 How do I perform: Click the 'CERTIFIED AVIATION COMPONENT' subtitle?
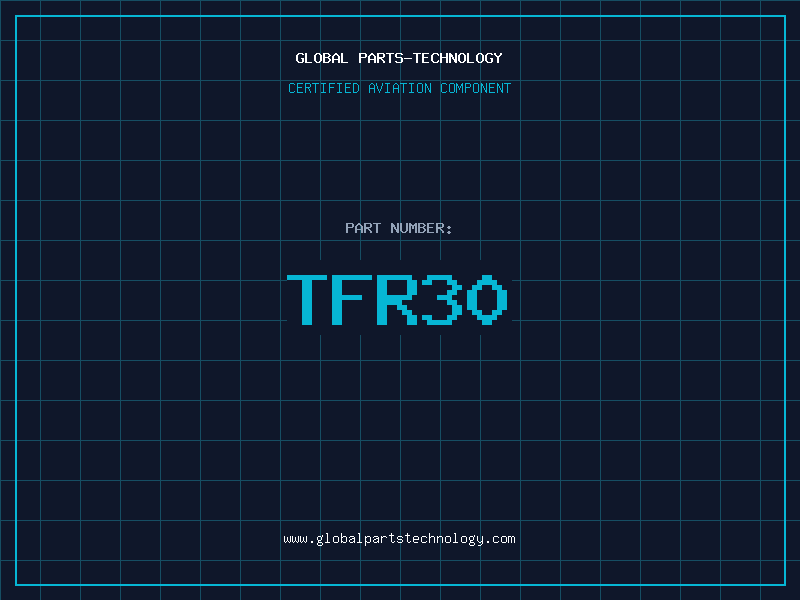pyautogui.click(x=399, y=88)
